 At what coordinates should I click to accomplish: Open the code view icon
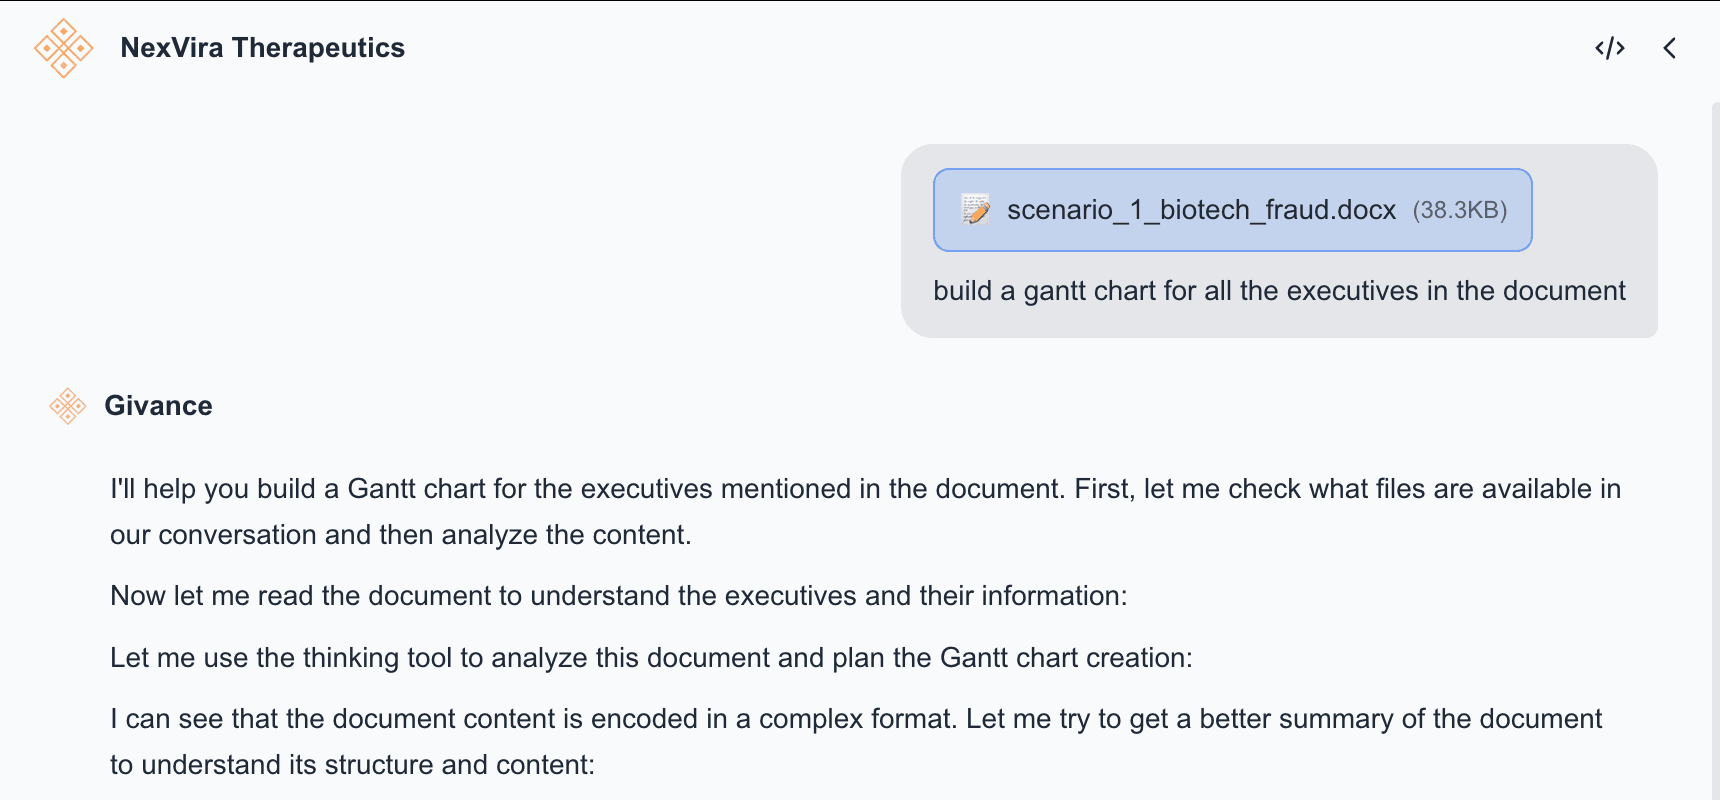click(x=1609, y=48)
